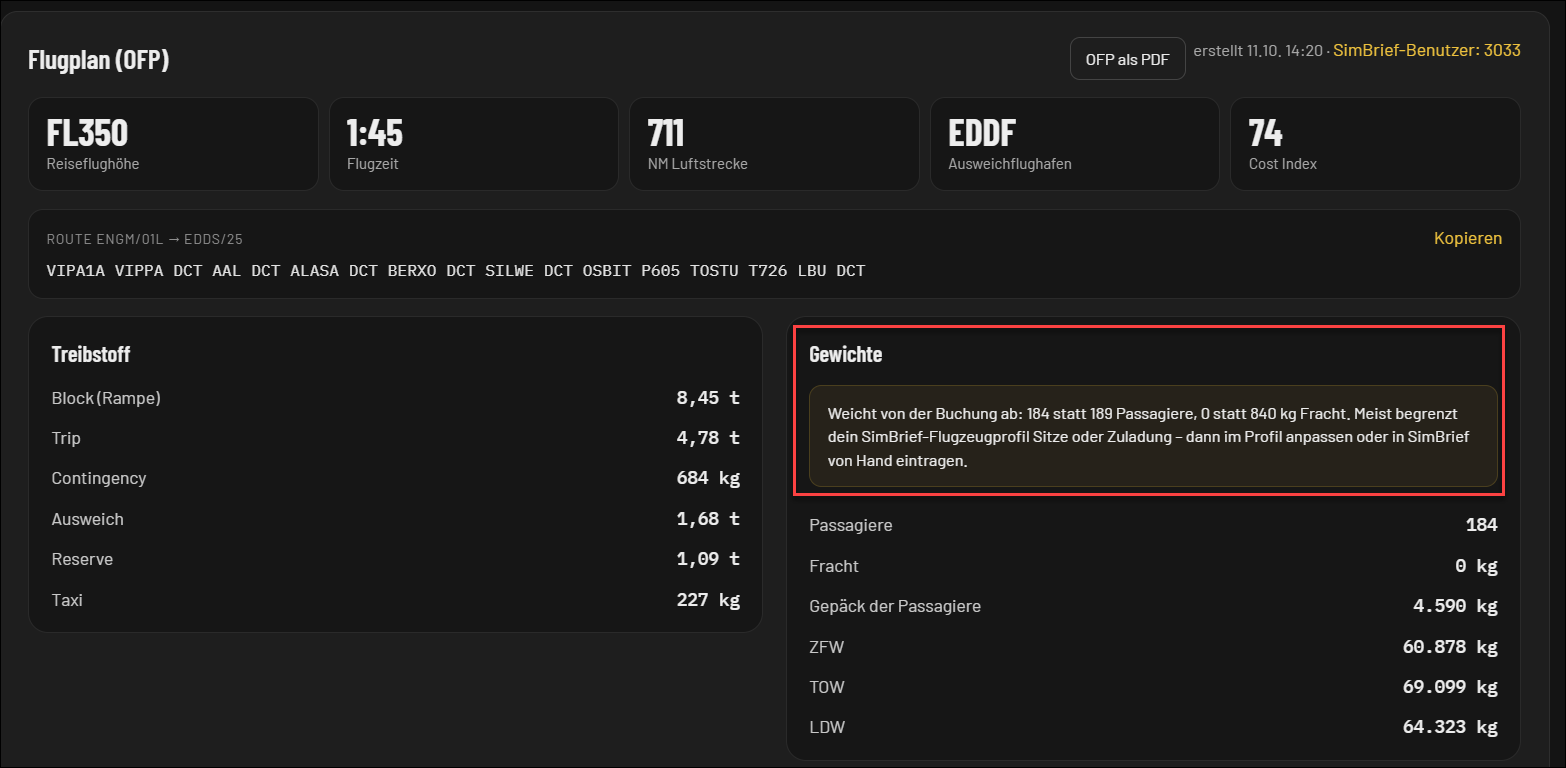Select the ZFW value "60.878 kg"

coord(1450,647)
